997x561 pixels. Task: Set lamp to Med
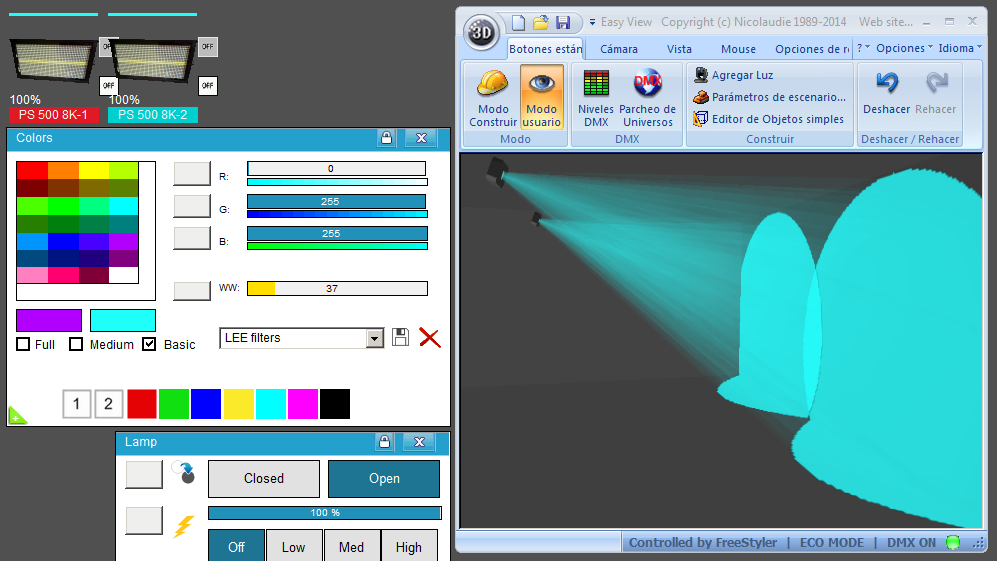coord(352,546)
